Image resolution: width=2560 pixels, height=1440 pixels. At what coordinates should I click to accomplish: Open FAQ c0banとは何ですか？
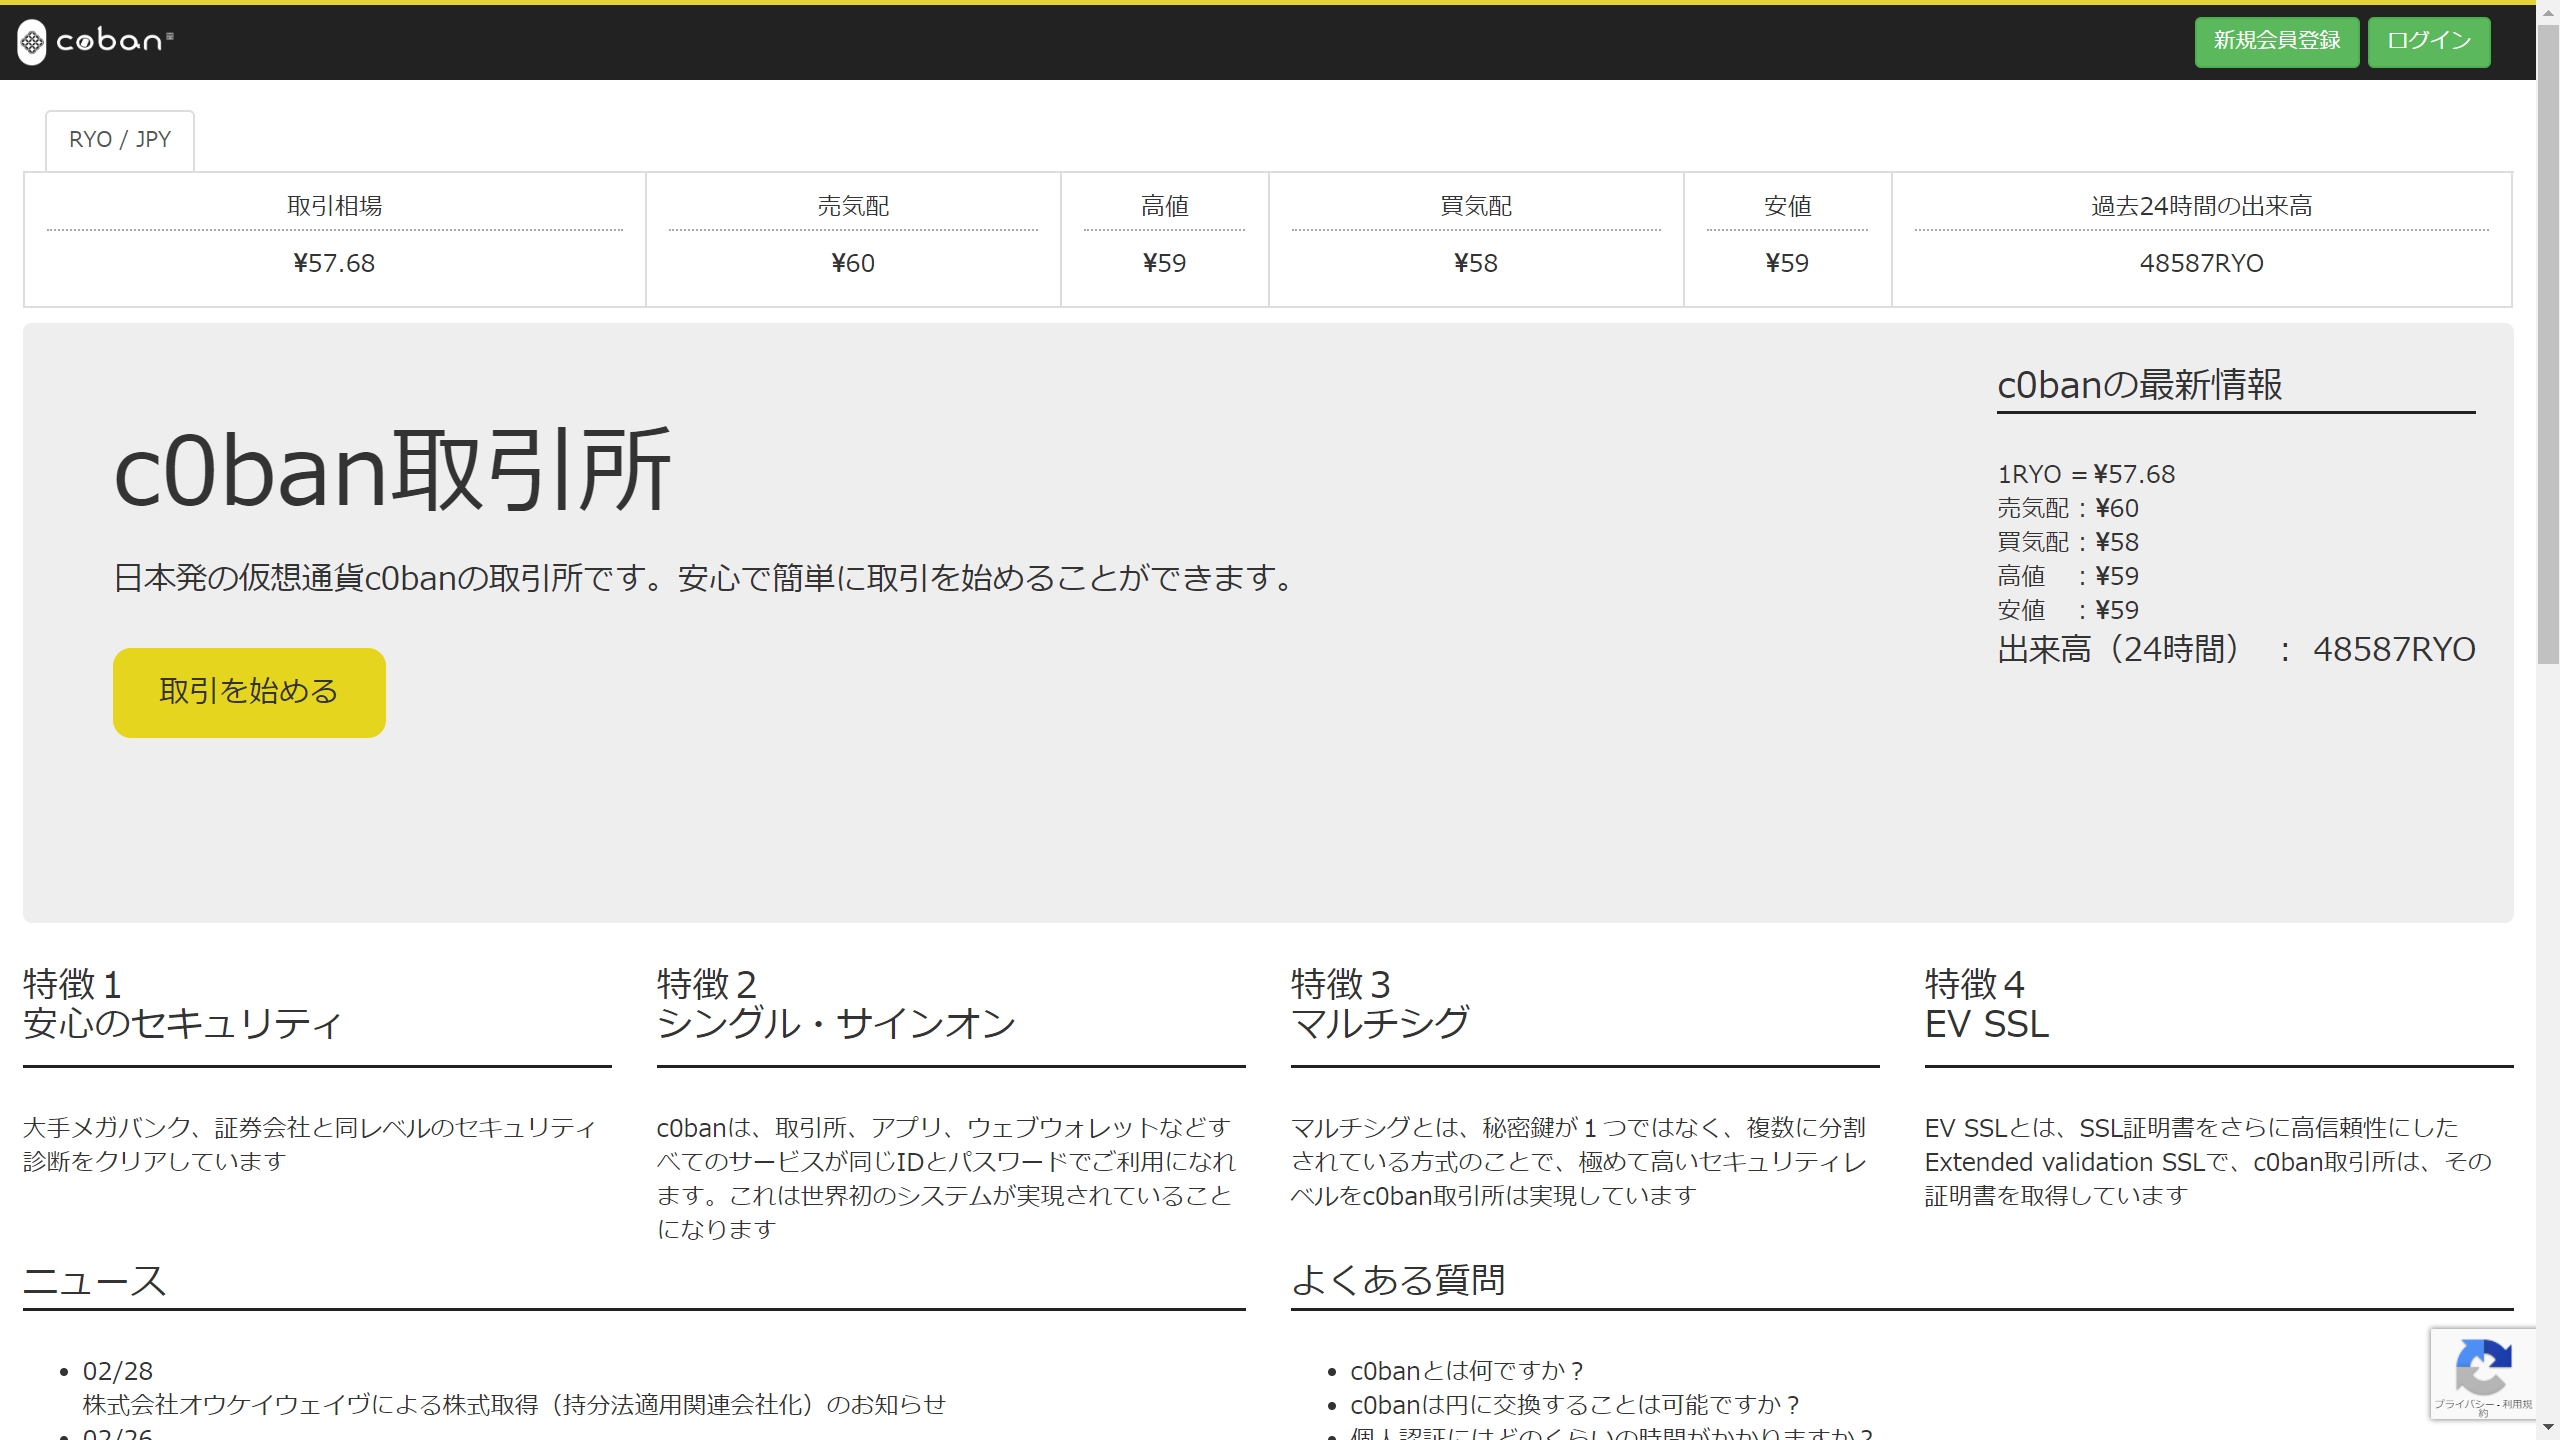point(1467,1371)
